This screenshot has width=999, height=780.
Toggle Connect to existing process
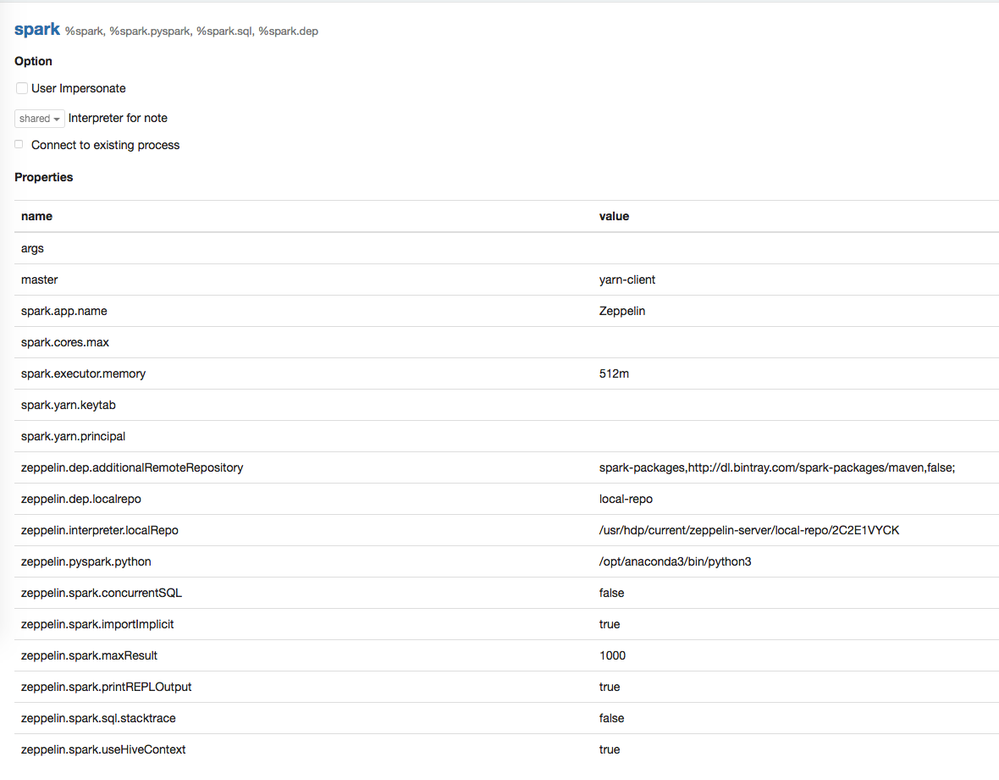pos(18,143)
